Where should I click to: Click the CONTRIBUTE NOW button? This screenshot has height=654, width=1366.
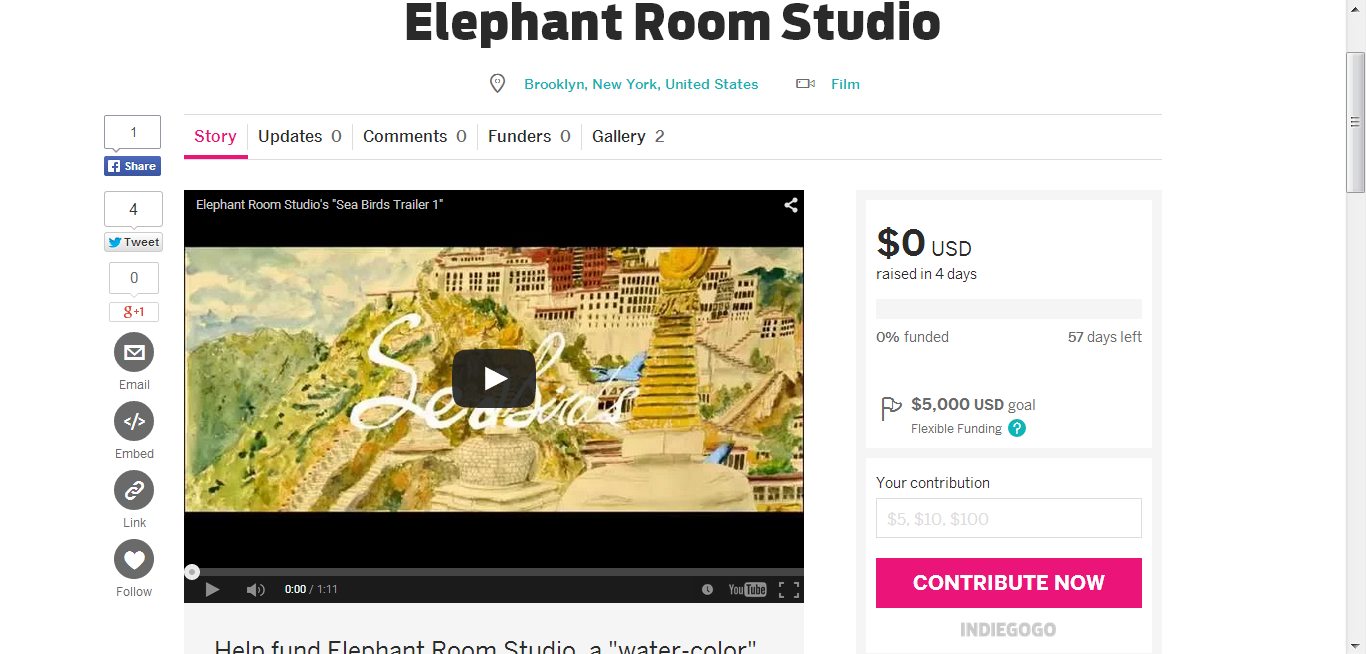[1009, 583]
